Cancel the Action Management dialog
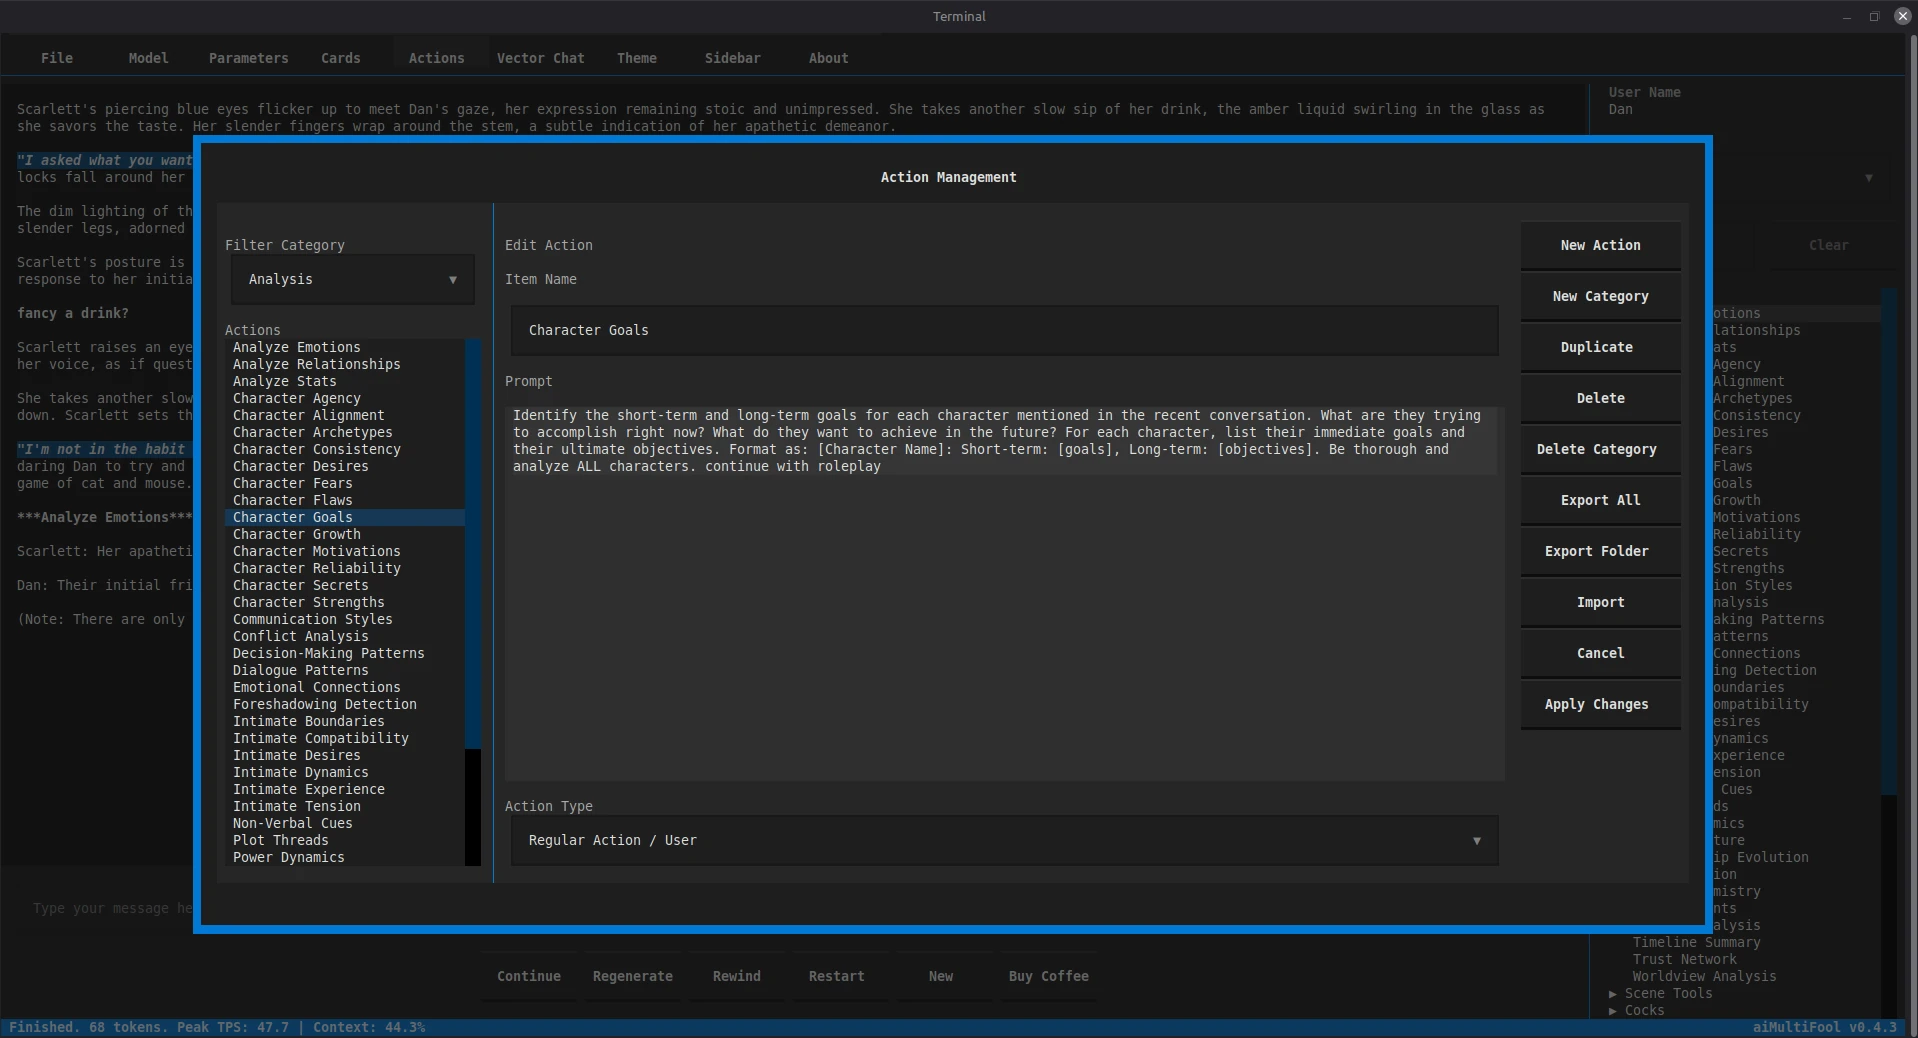Screen dimensions: 1918x1038 point(1599,653)
